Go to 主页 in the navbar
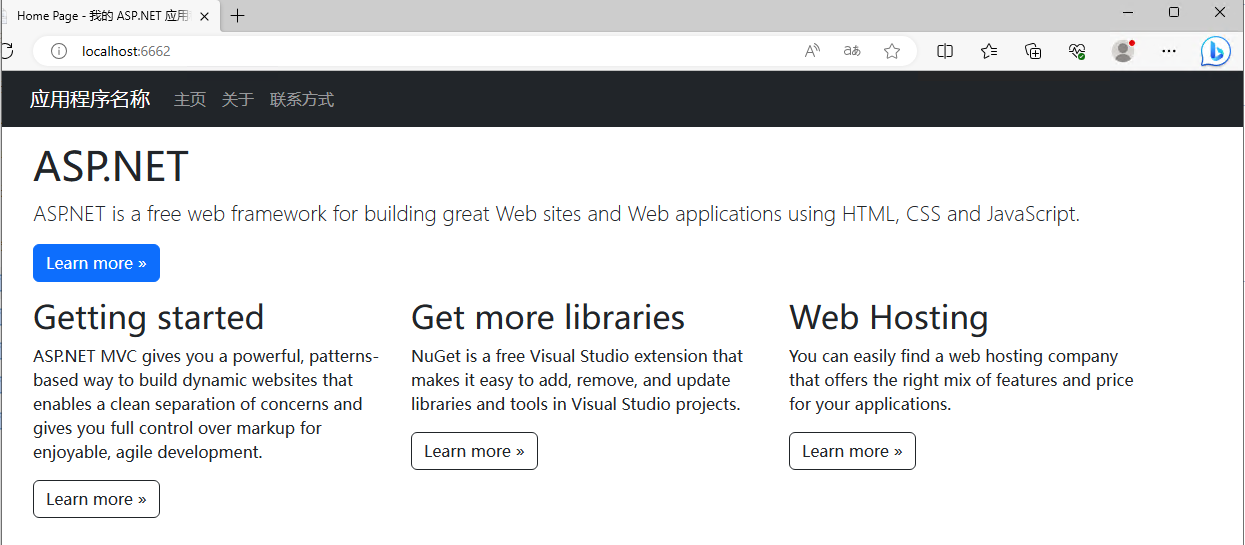Viewport: 1245px width, 545px height. point(190,99)
